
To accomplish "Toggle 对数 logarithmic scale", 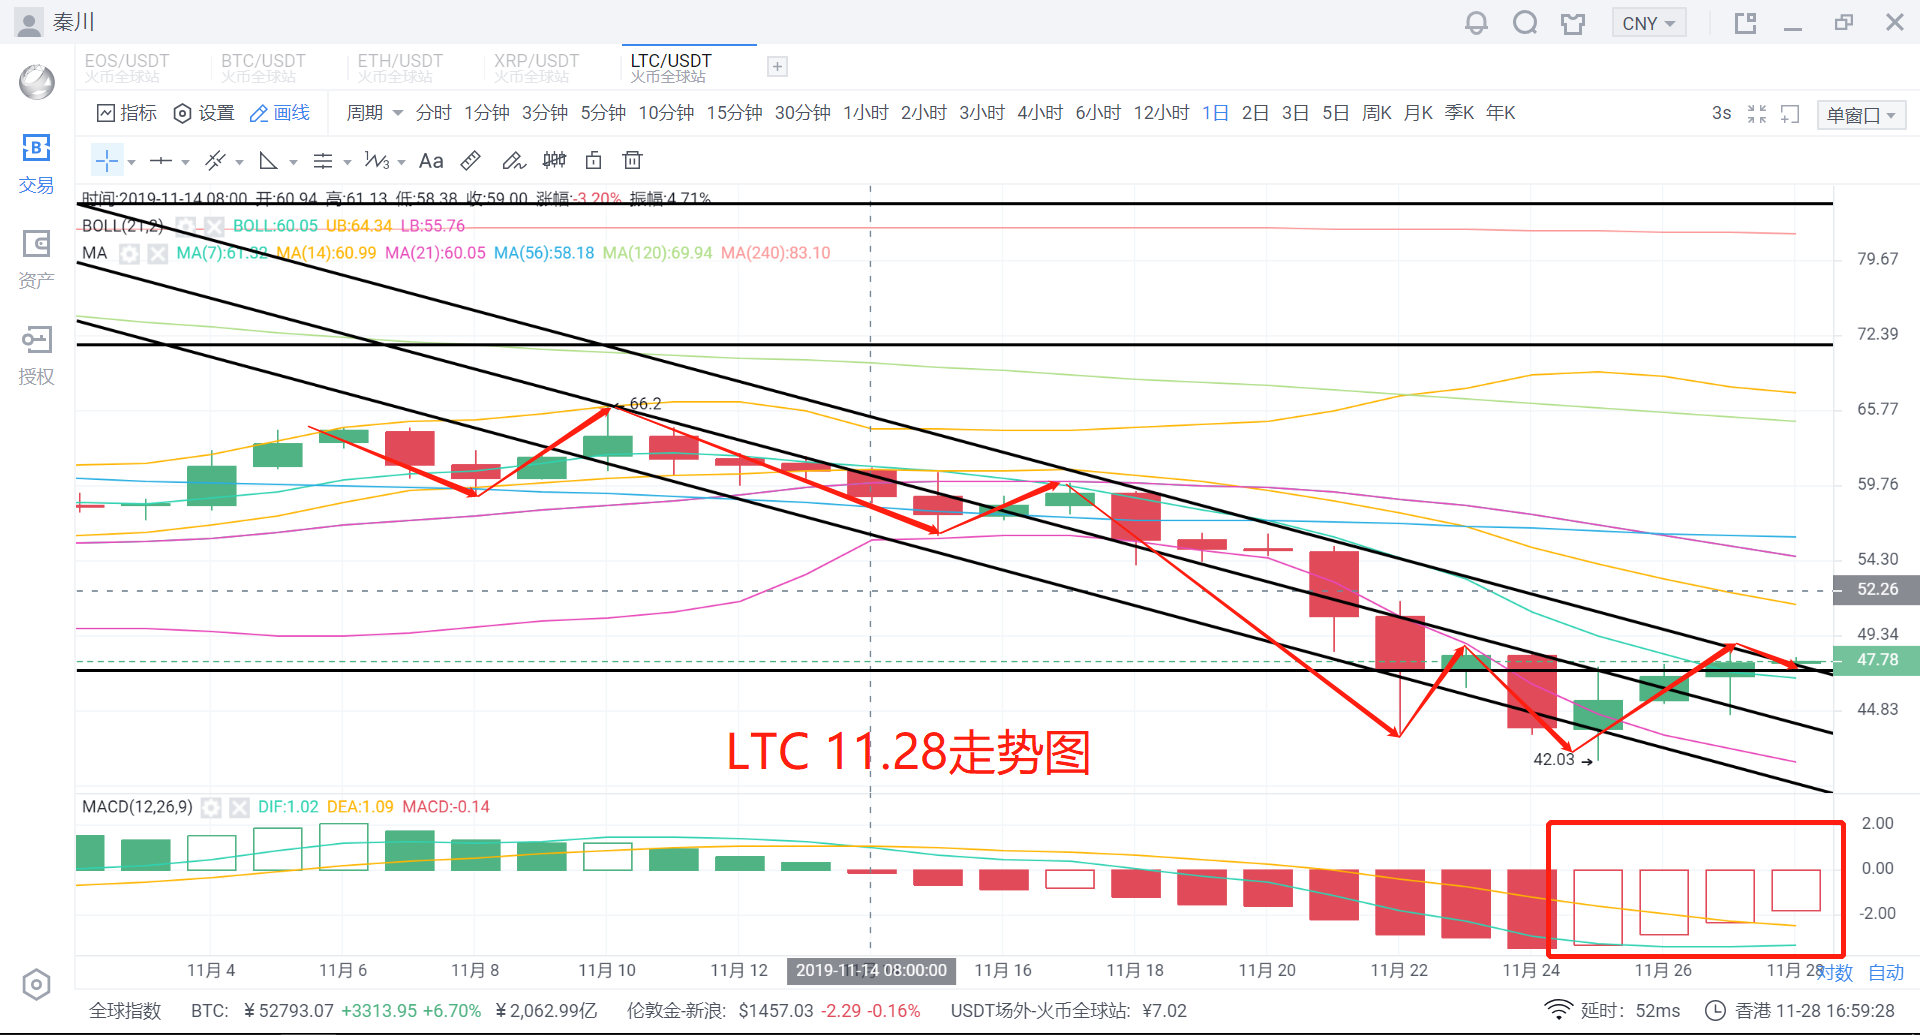I will click(1835, 973).
